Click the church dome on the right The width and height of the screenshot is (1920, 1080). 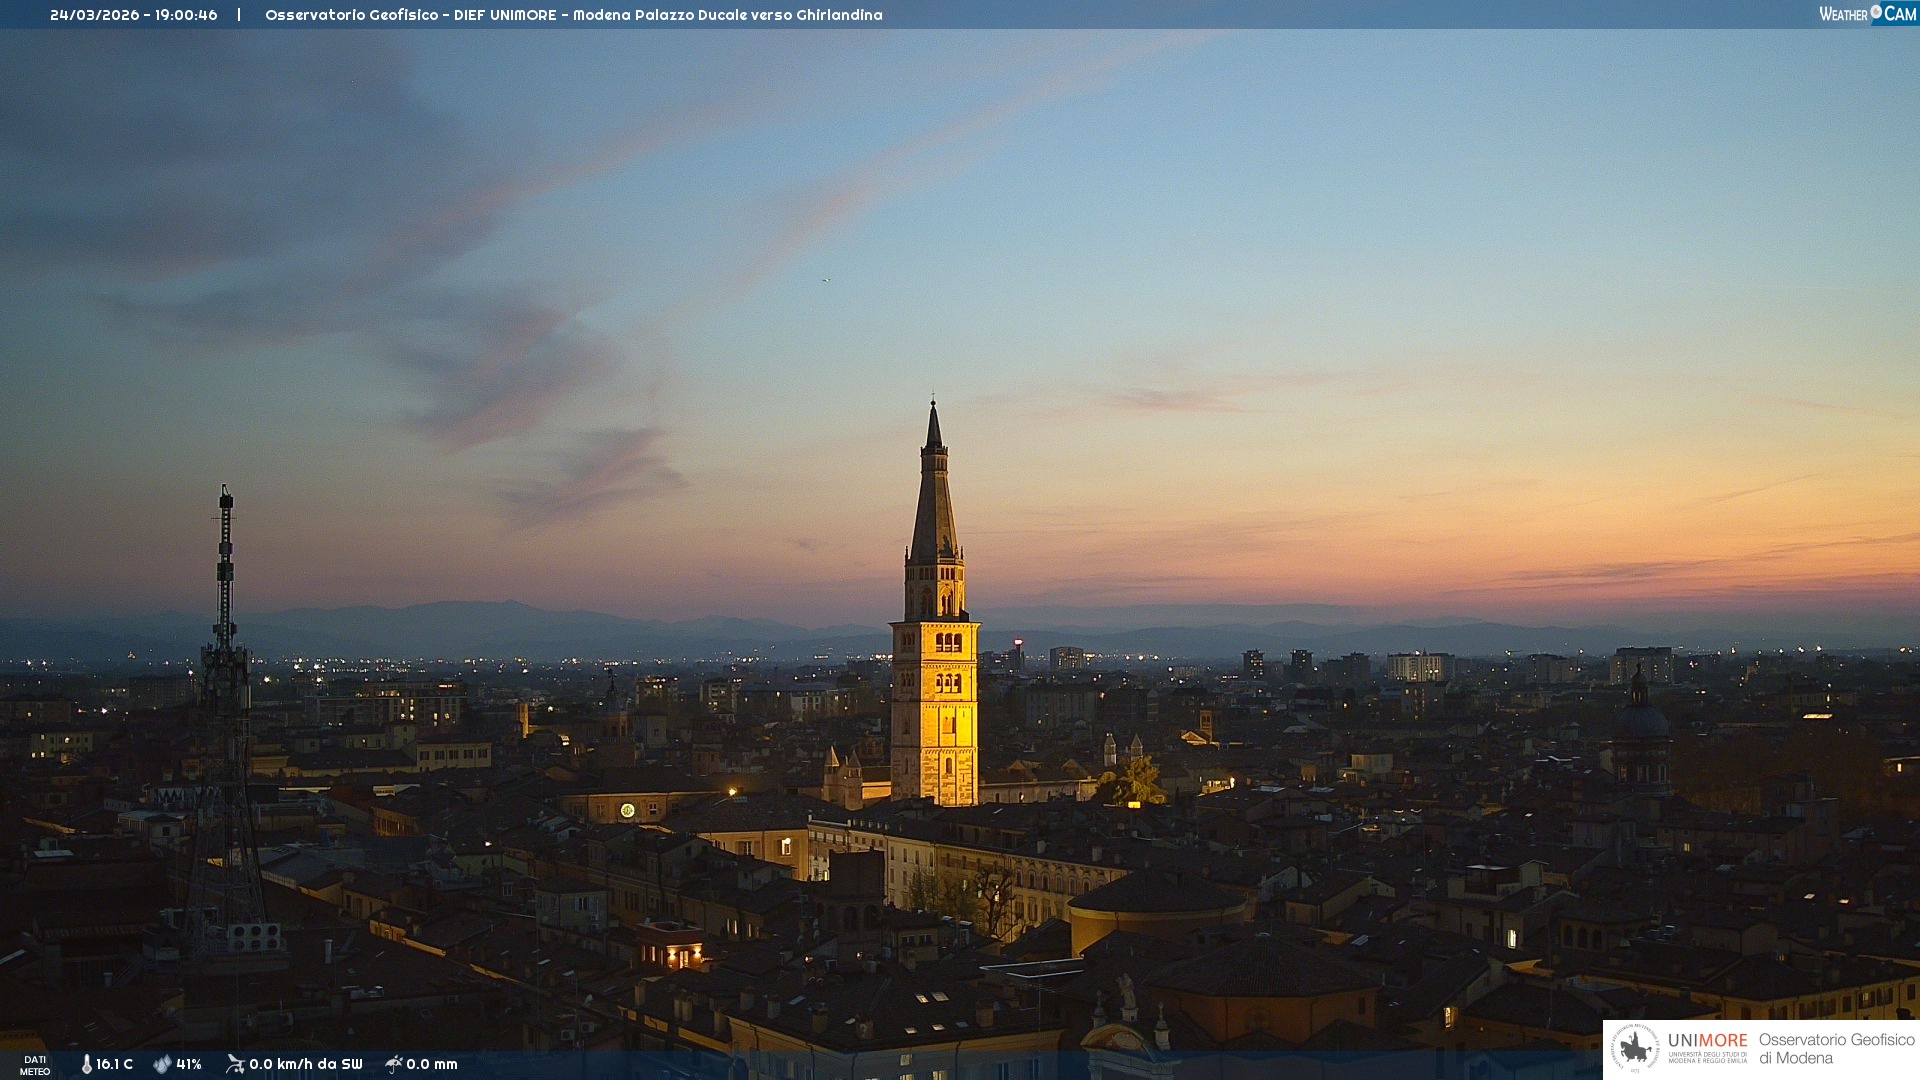click(x=1640, y=717)
